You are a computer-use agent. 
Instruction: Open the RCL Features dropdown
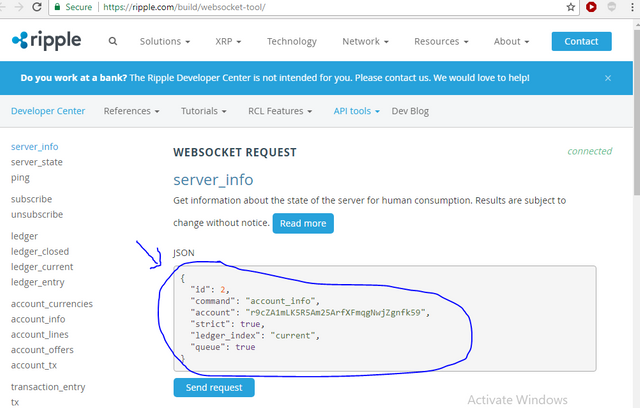(x=280, y=111)
